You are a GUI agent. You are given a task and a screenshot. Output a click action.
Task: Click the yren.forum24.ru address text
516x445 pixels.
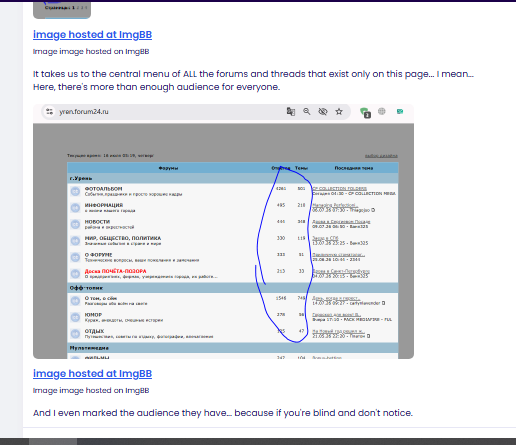pos(84,112)
